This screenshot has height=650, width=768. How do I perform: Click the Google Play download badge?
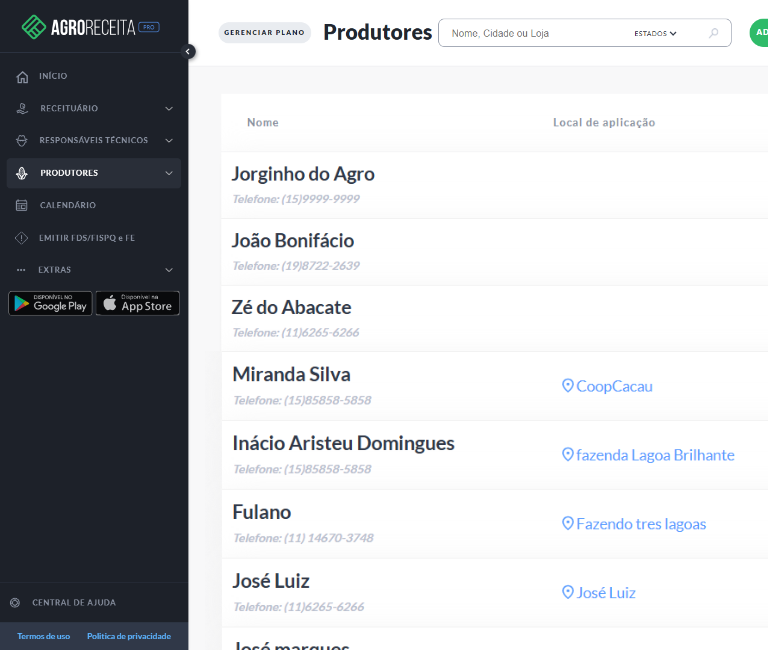[50, 303]
